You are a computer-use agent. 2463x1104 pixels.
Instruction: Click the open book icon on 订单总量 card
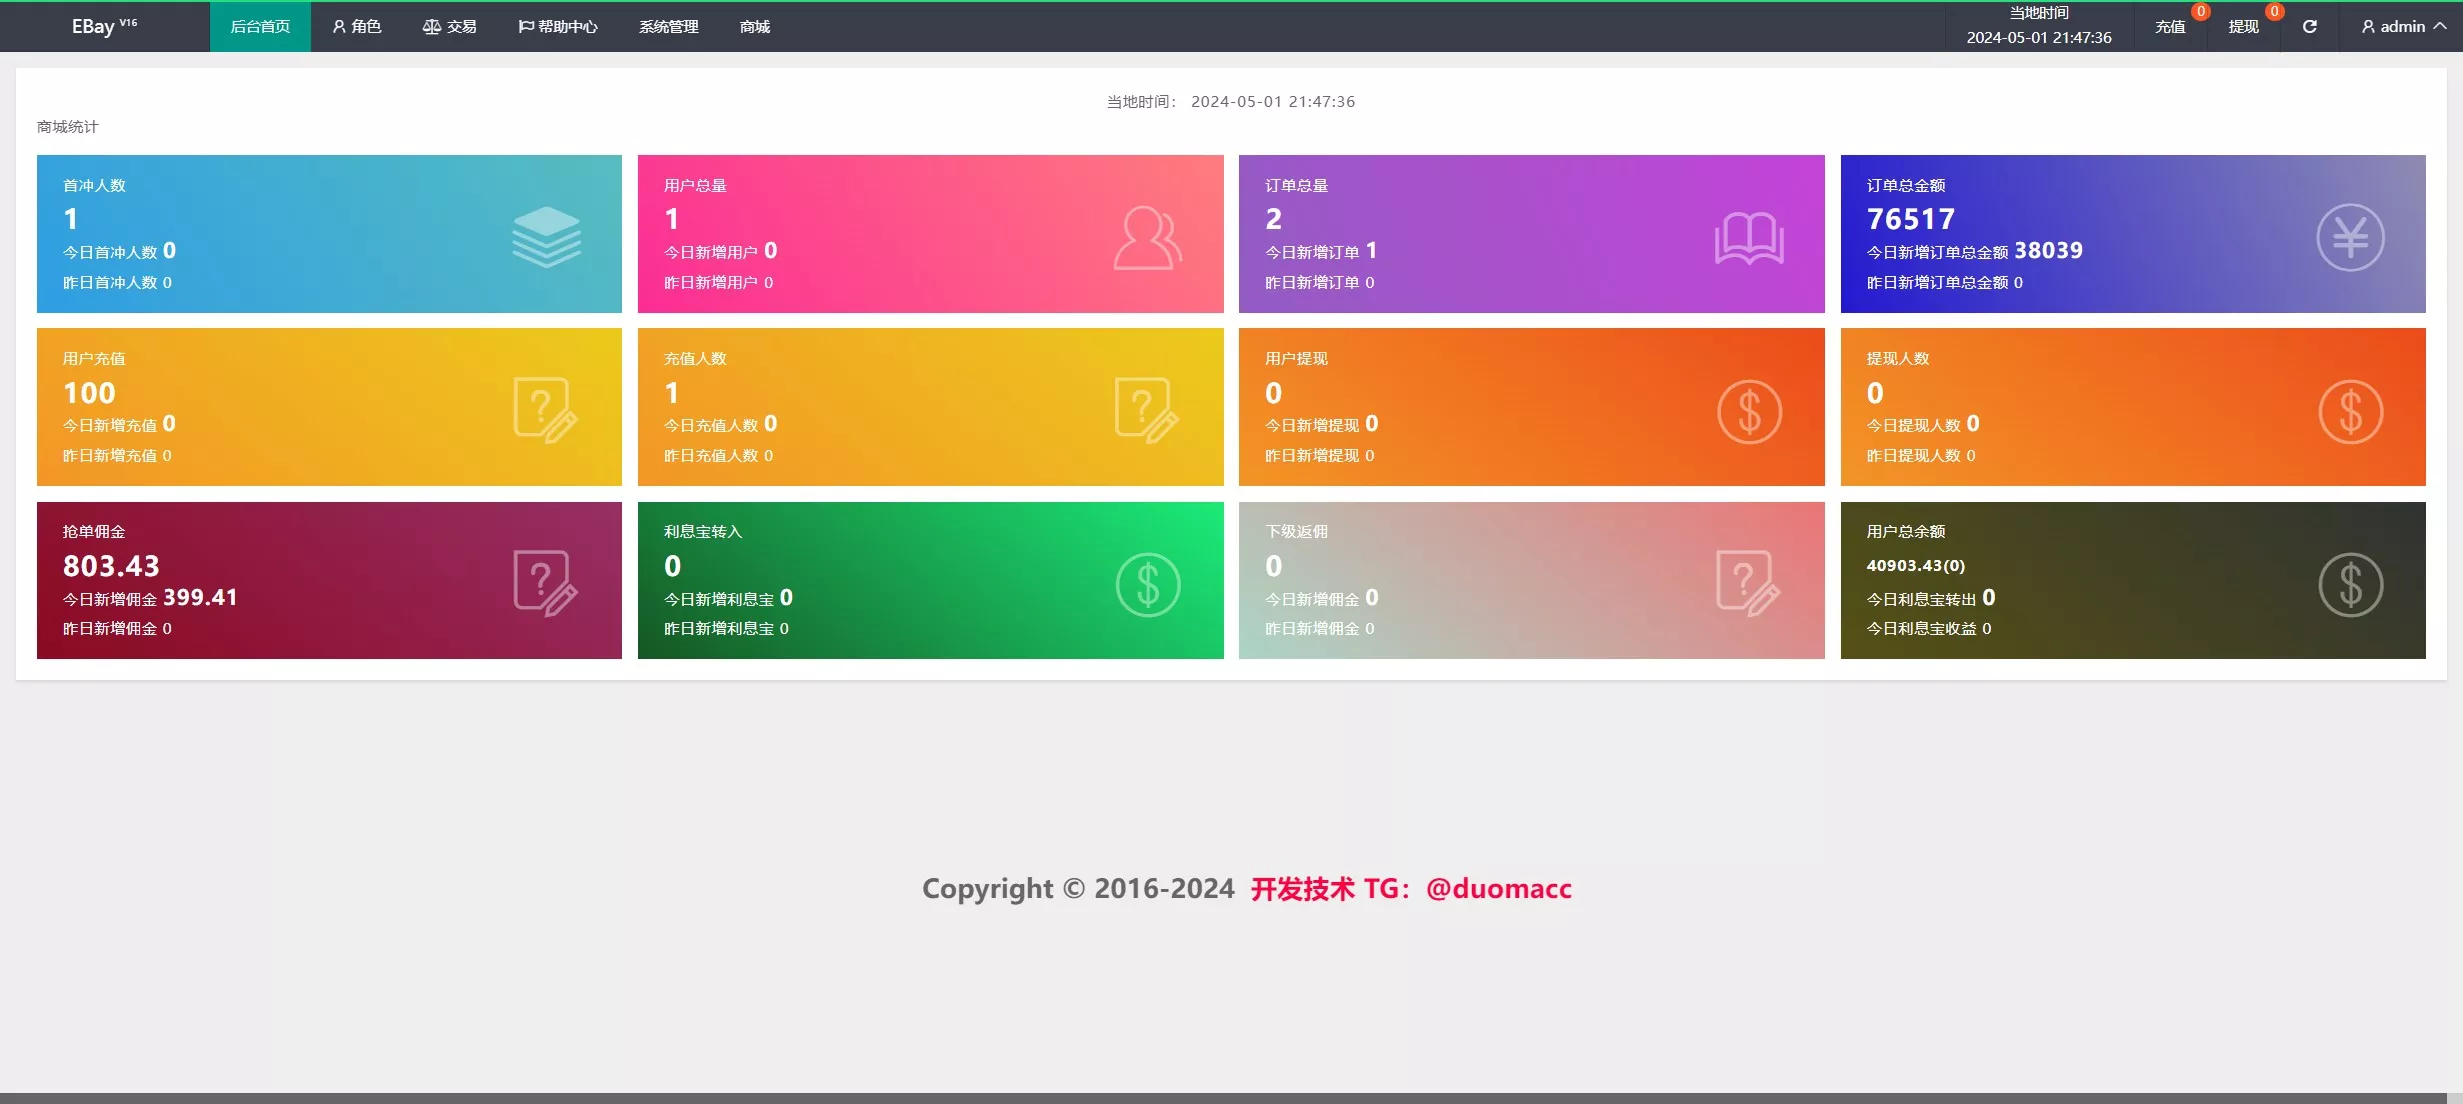(x=1748, y=238)
